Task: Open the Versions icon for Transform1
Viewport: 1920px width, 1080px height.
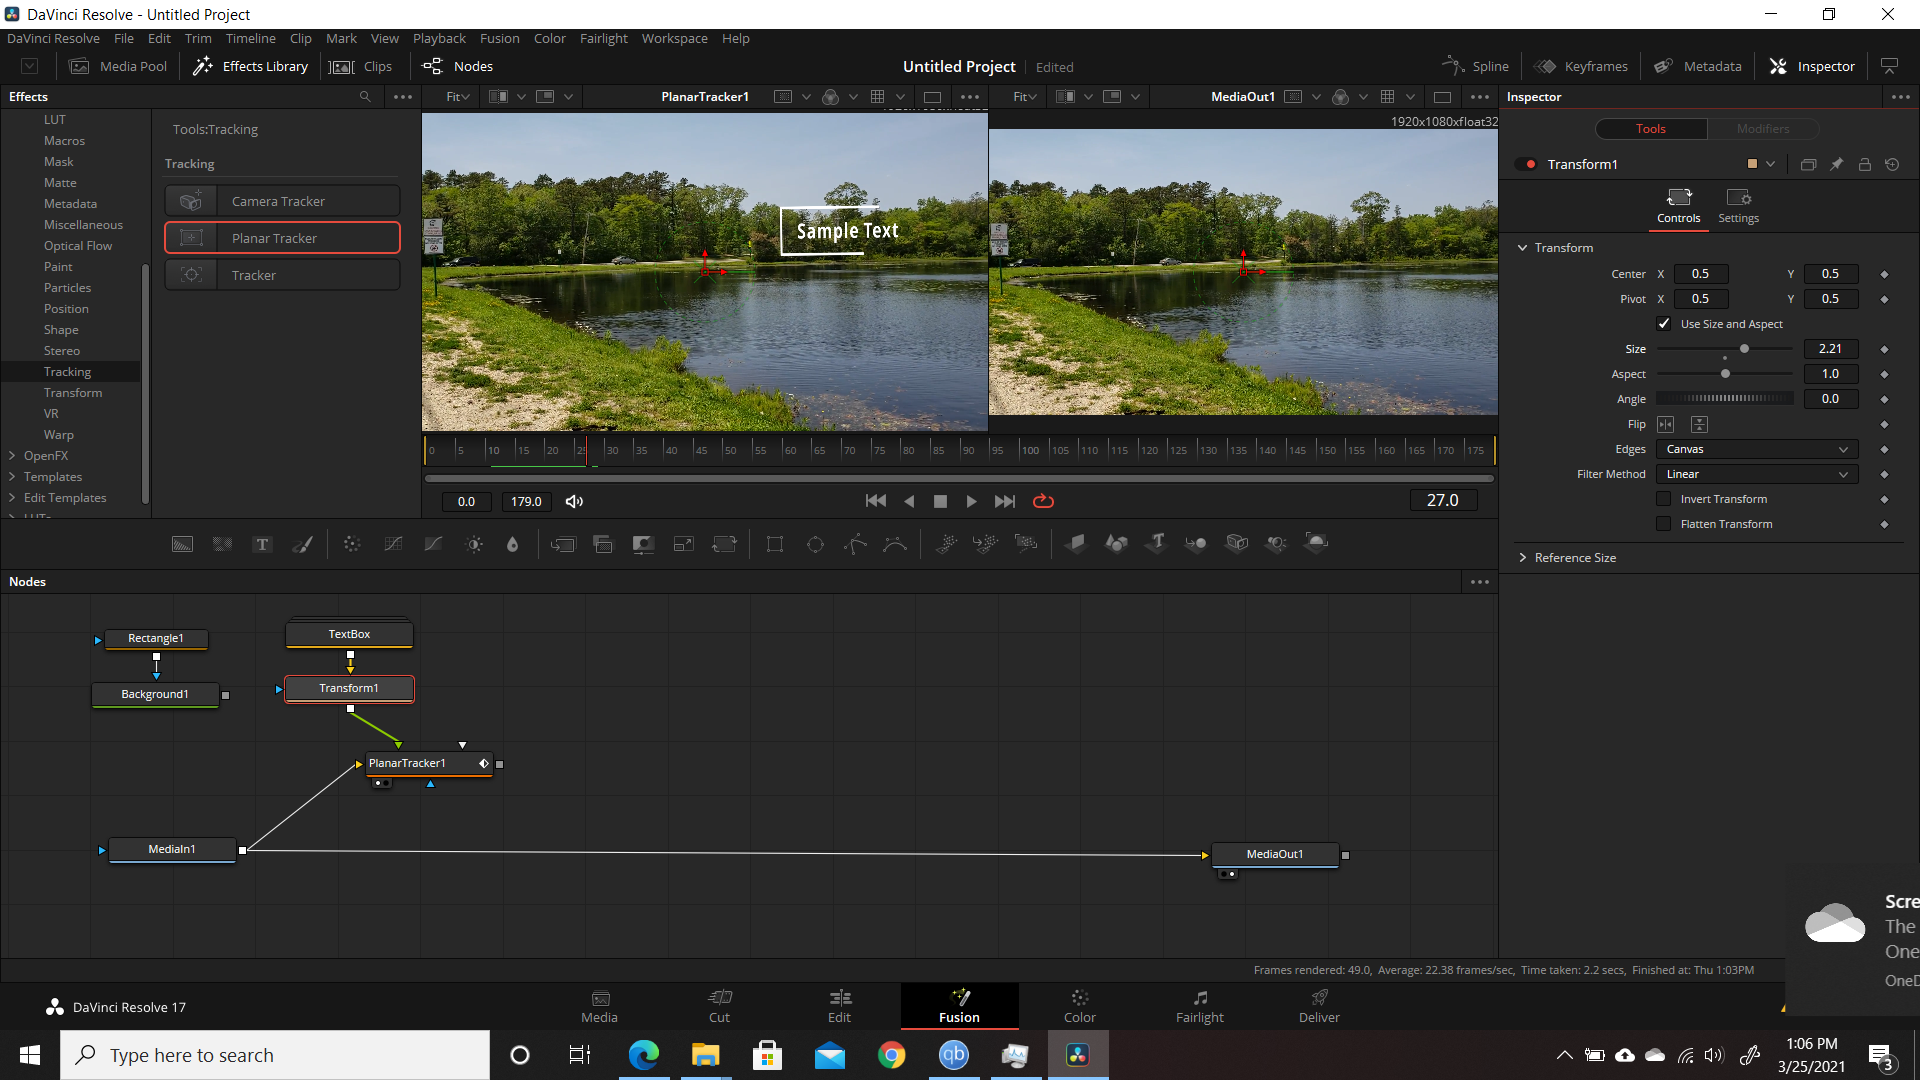Action: tap(1808, 164)
